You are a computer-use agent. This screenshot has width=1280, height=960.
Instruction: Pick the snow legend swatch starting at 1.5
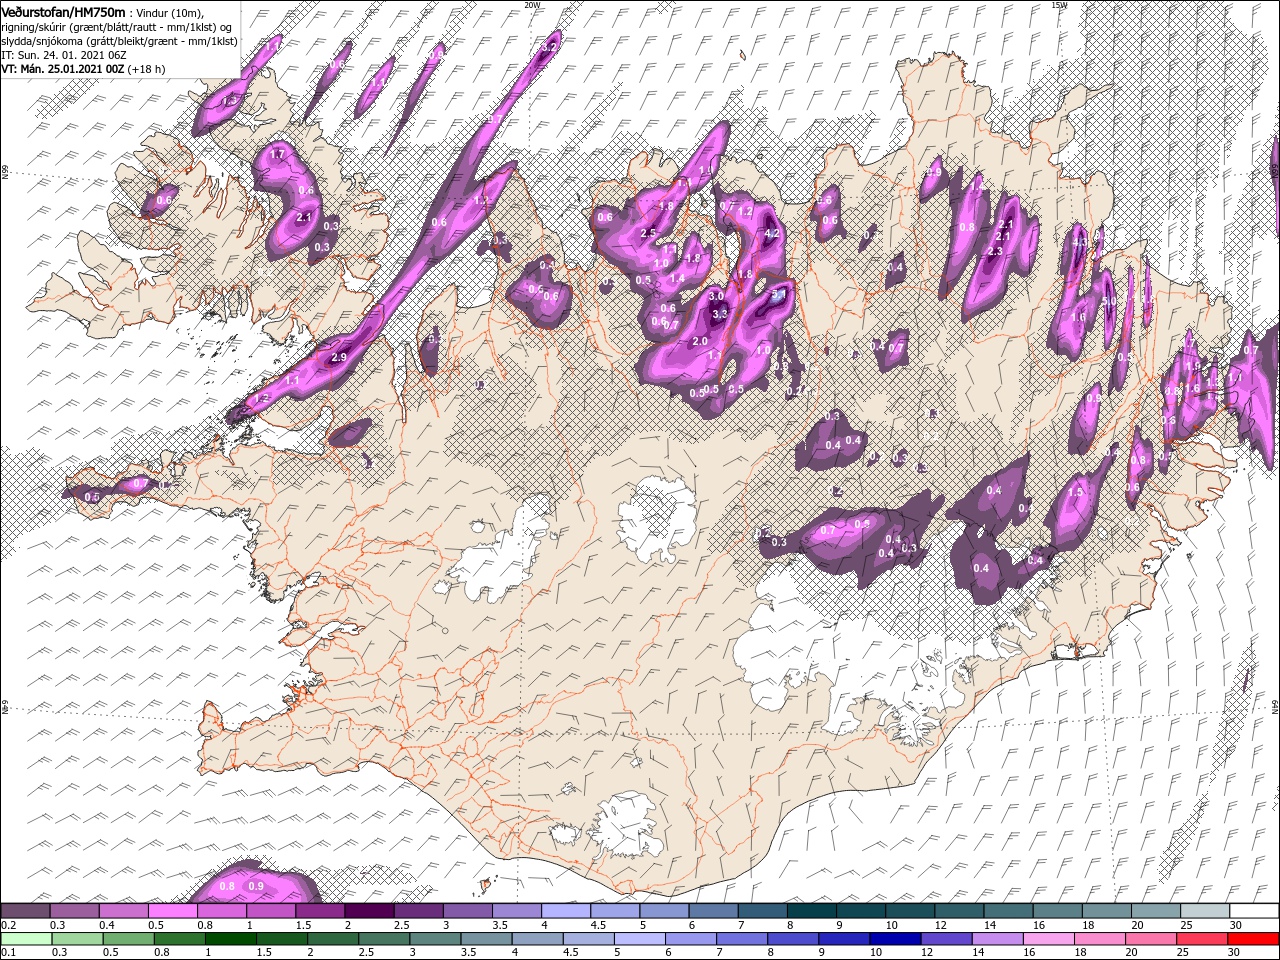pyautogui.click(x=319, y=911)
